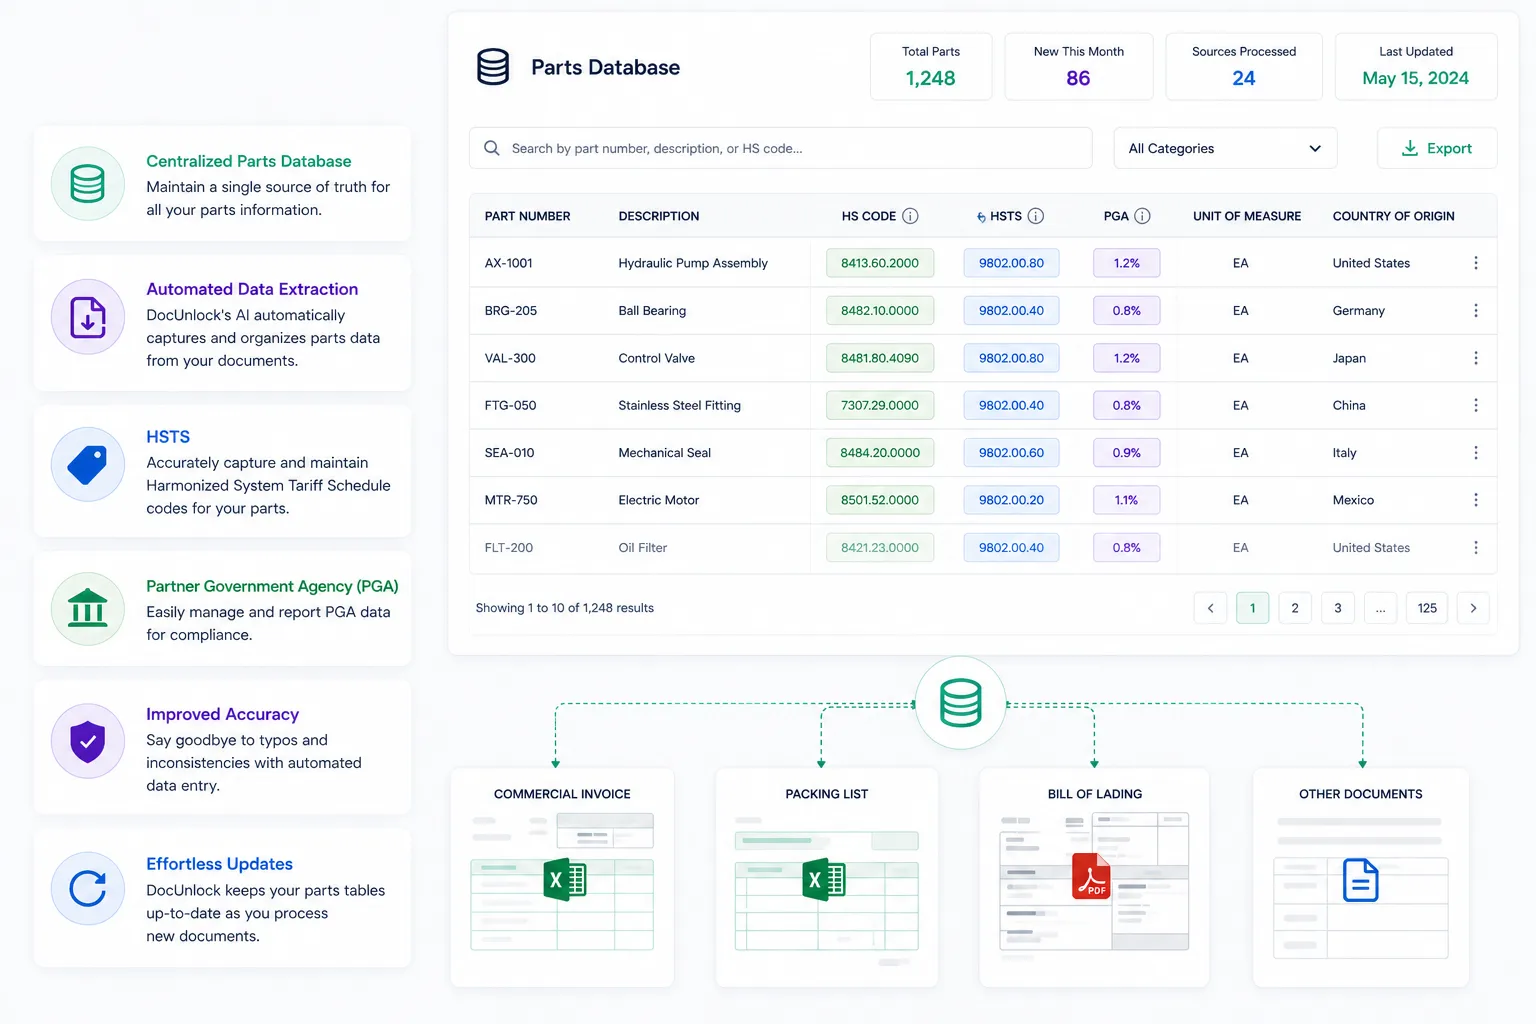
Task: Click the Automated Data Extraction document icon
Action: point(88,318)
